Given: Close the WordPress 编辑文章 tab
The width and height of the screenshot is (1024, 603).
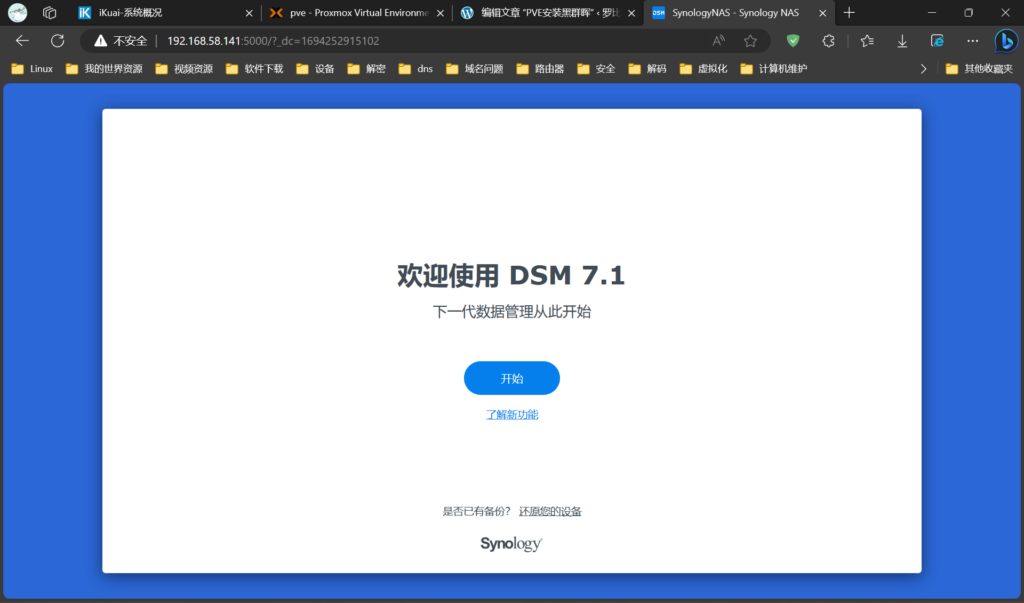Looking at the screenshot, I should coord(631,13).
